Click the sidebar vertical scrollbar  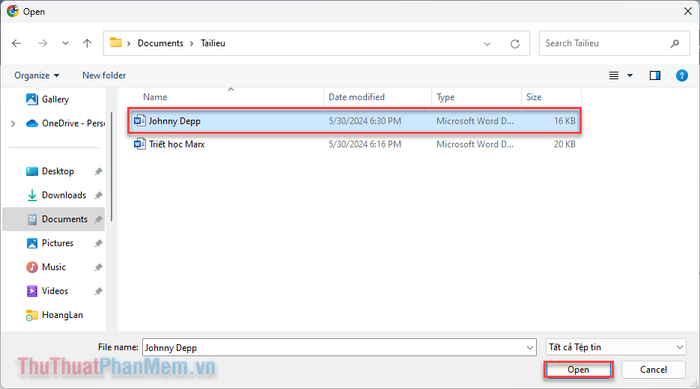[111, 167]
